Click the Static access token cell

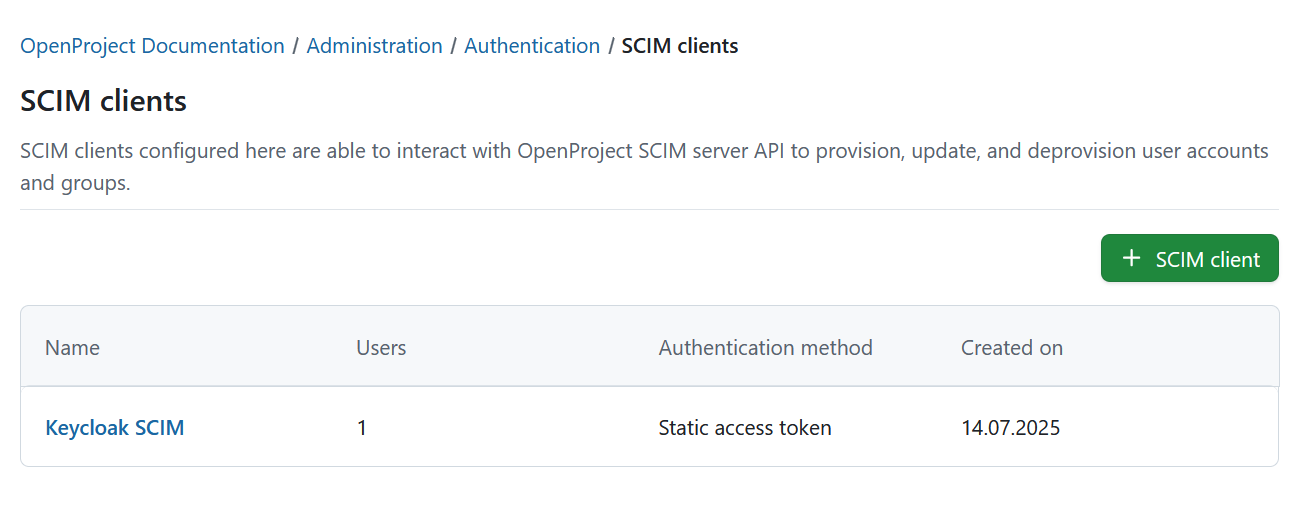point(744,428)
